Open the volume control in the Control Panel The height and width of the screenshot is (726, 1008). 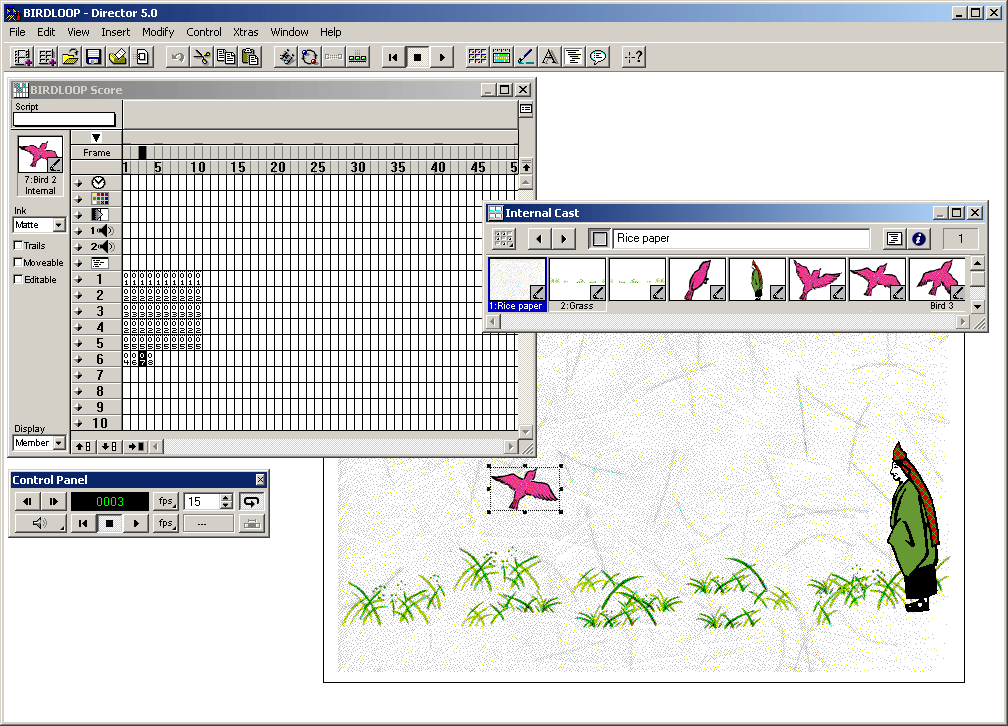(40, 523)
